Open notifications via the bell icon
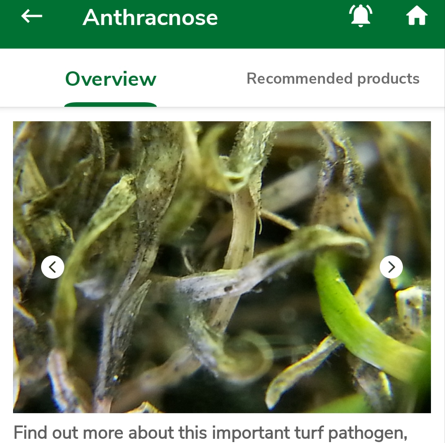Viewport: 445px width, 443px height. (360, 16)
